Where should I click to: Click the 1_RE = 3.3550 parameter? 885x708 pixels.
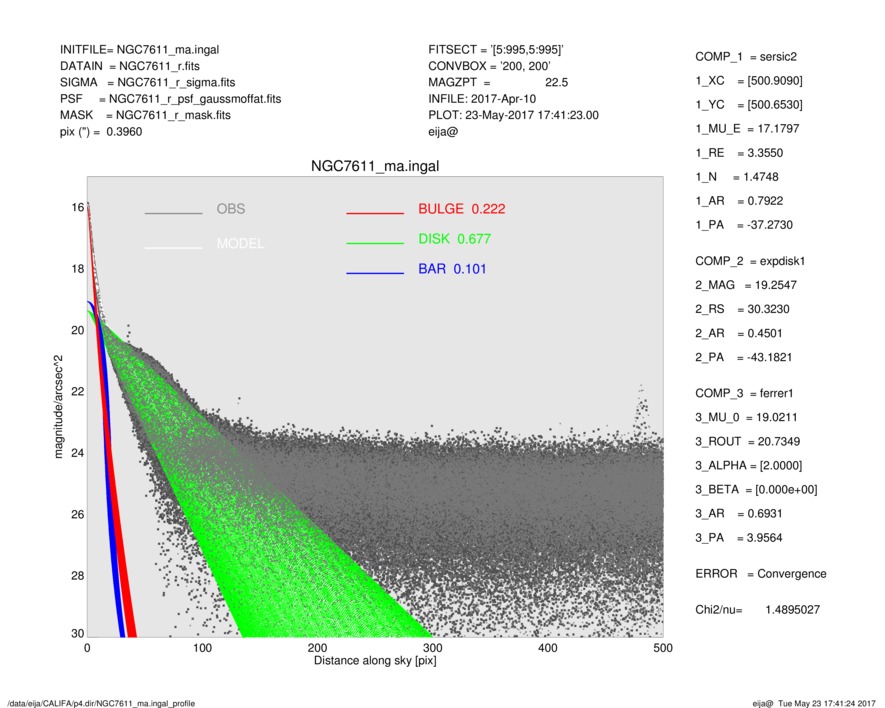click(739, 153)
